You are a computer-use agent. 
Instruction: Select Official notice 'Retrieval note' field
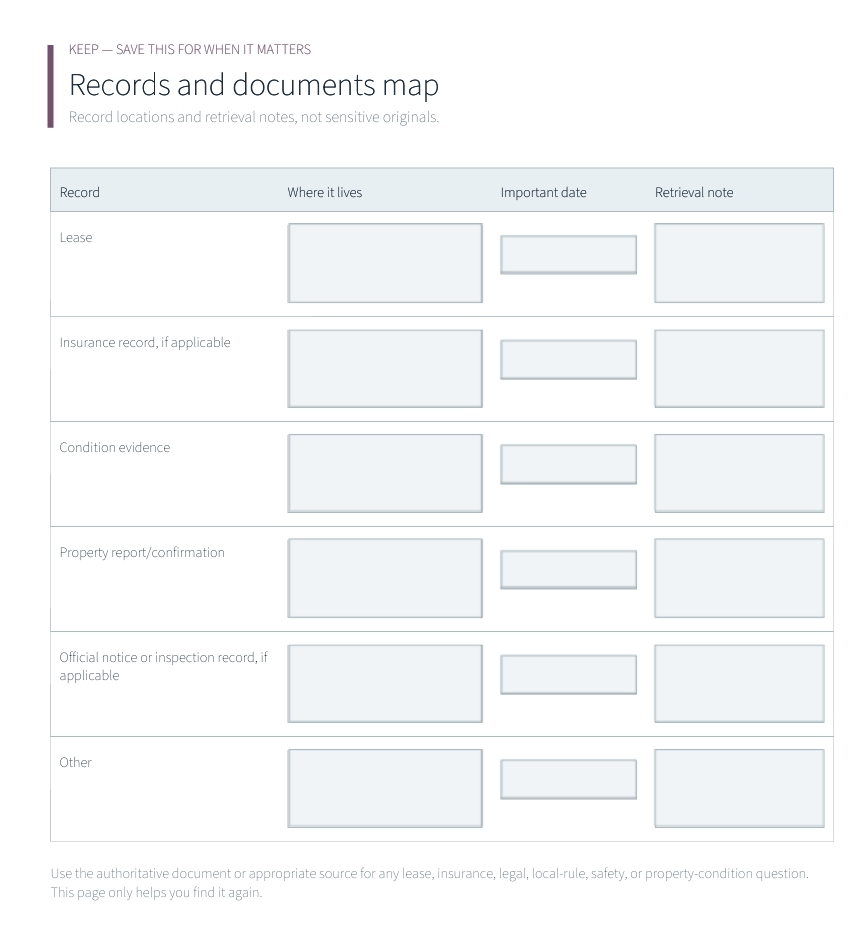tap(739, 683)
